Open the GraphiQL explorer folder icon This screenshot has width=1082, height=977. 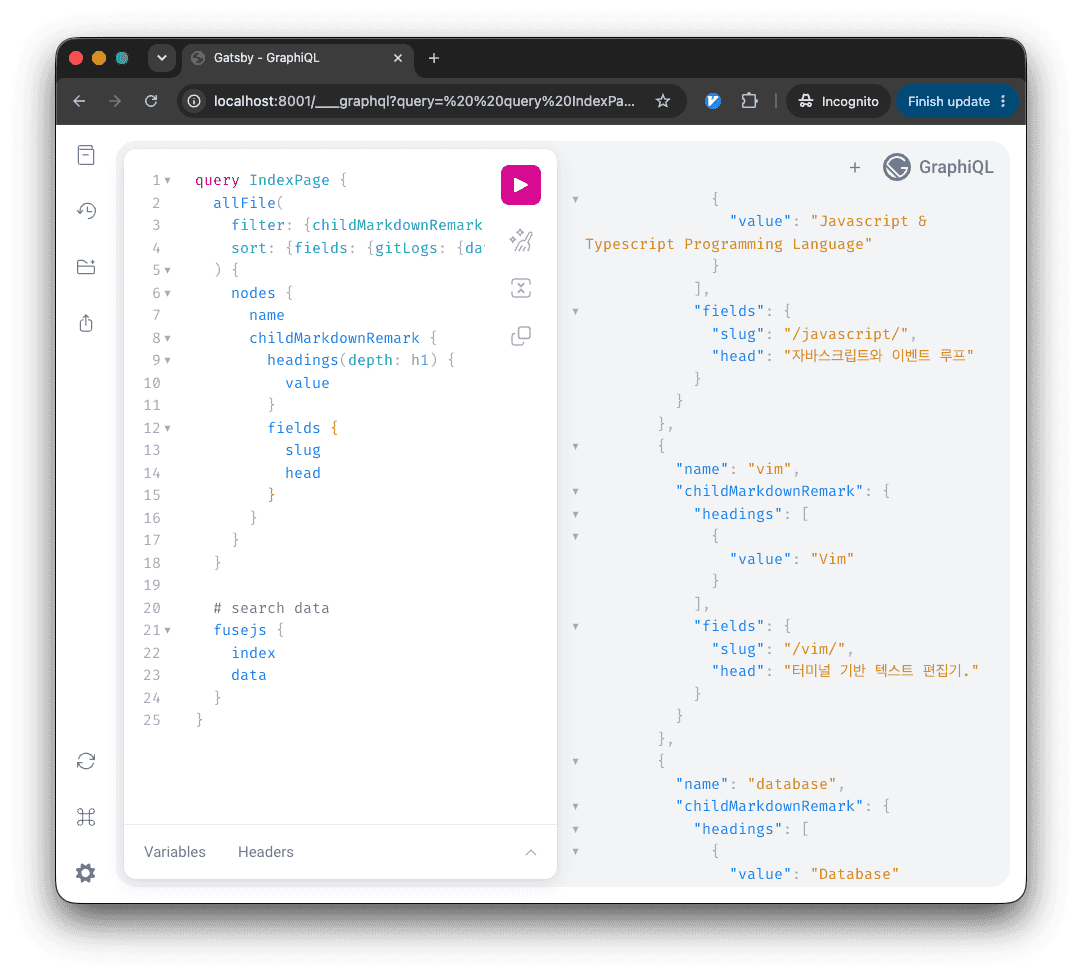(86, 267)
